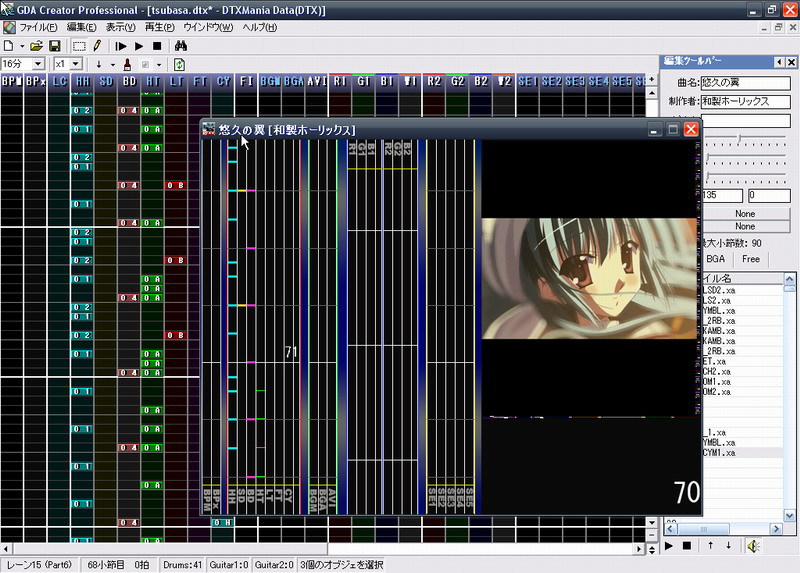Screen dimensions: 800x573
Task: Expand dropdown beside the grayed checkbox icon
Action: pos(159,64)
